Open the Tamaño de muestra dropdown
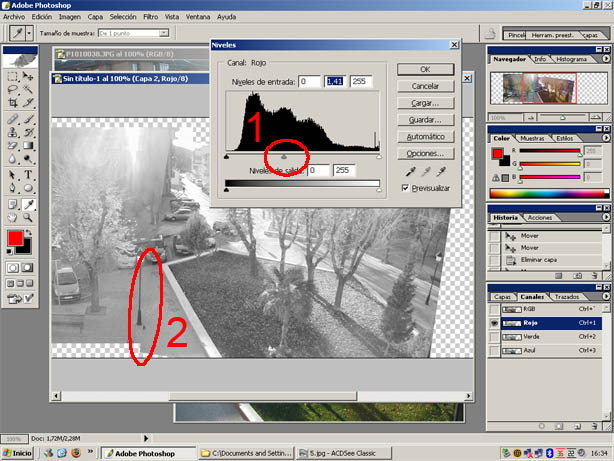Image resolution: width=614 pixels, height=461 pixels. click(164, 33)
